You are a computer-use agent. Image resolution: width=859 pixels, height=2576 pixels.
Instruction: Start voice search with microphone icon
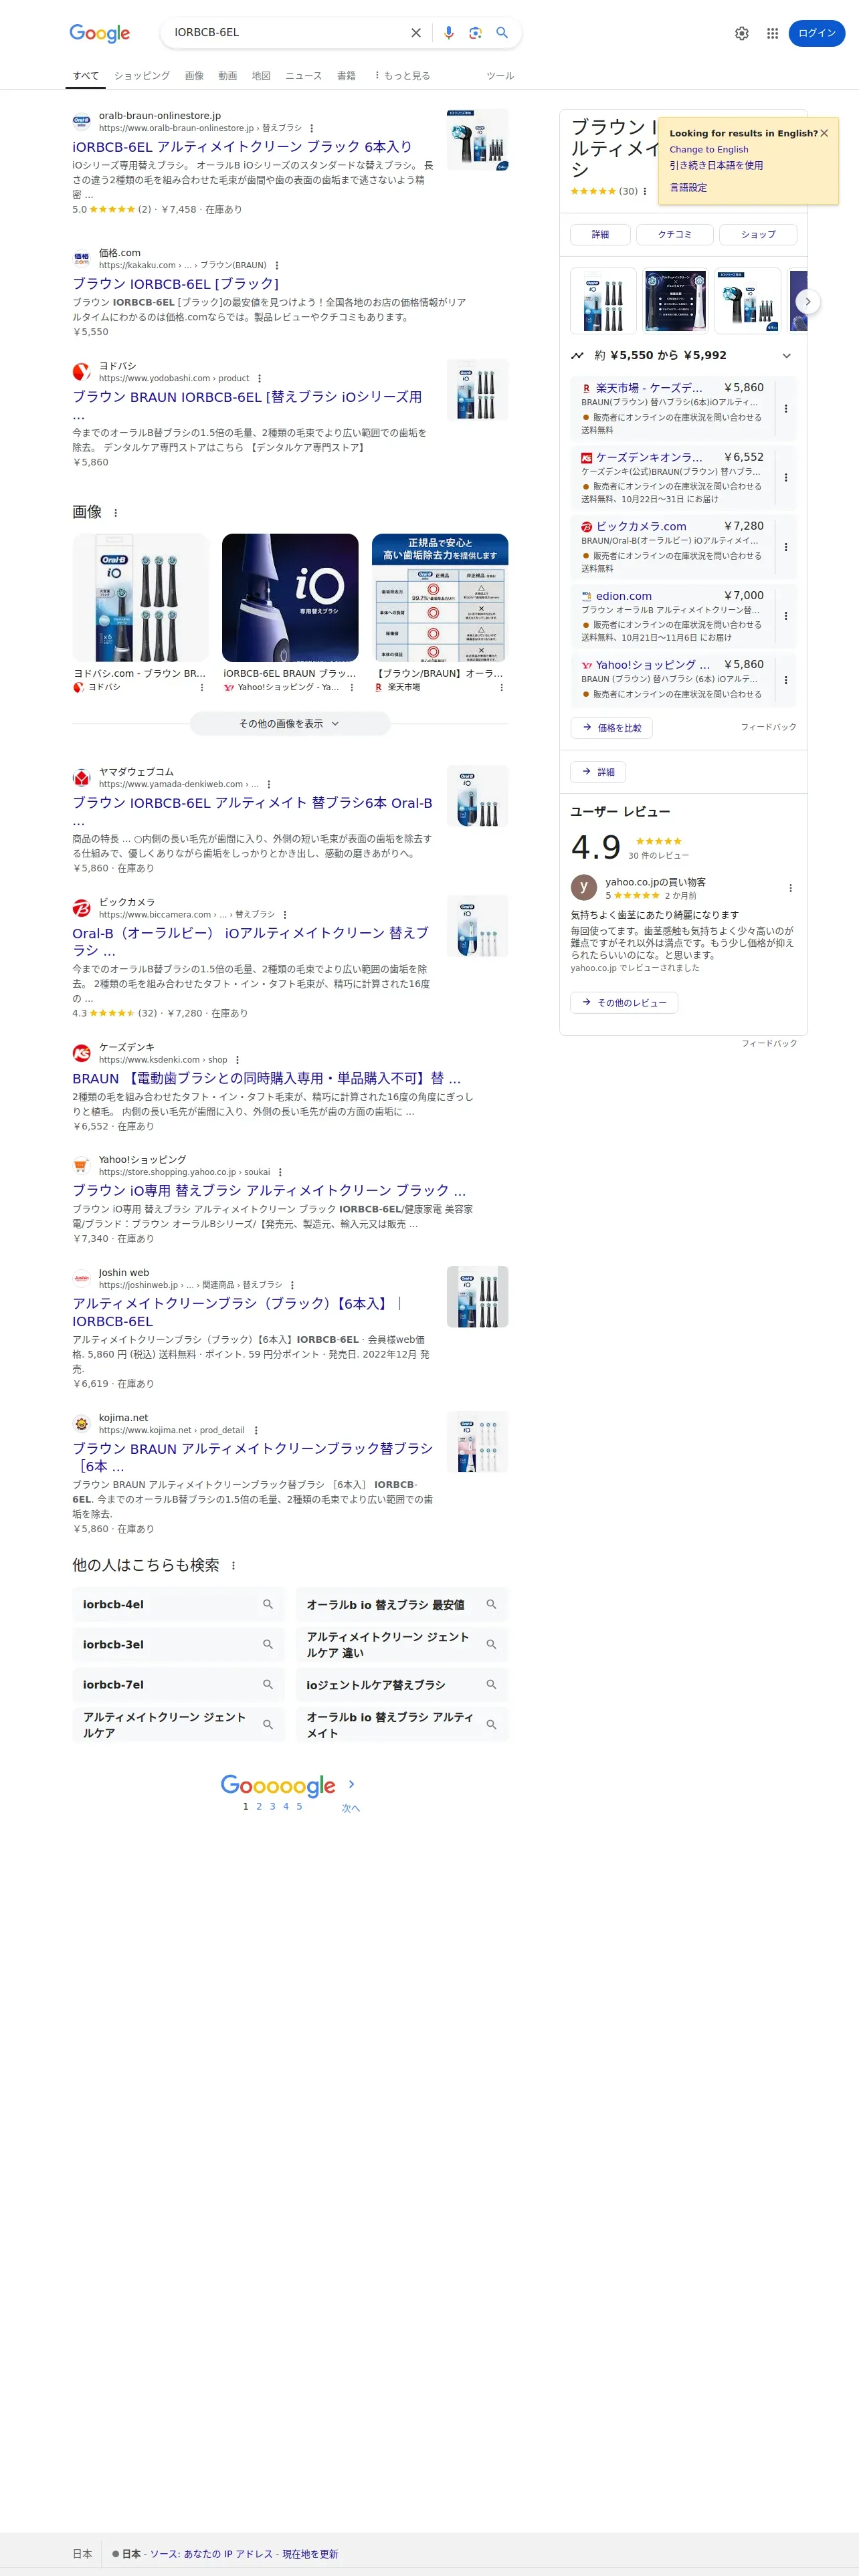[448, 33]
